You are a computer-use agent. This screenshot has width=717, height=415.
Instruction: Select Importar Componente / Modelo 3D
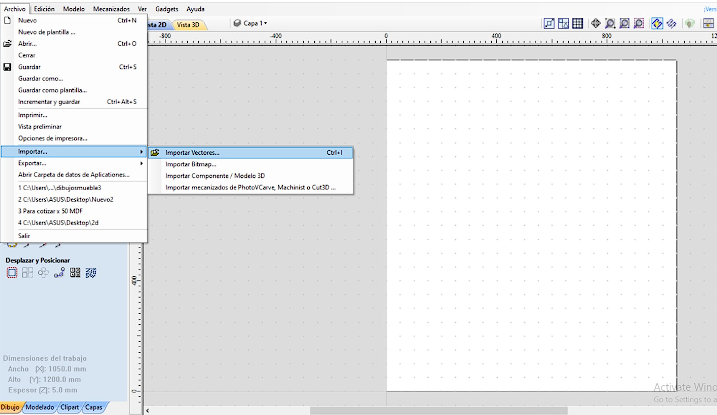(251, 176)
